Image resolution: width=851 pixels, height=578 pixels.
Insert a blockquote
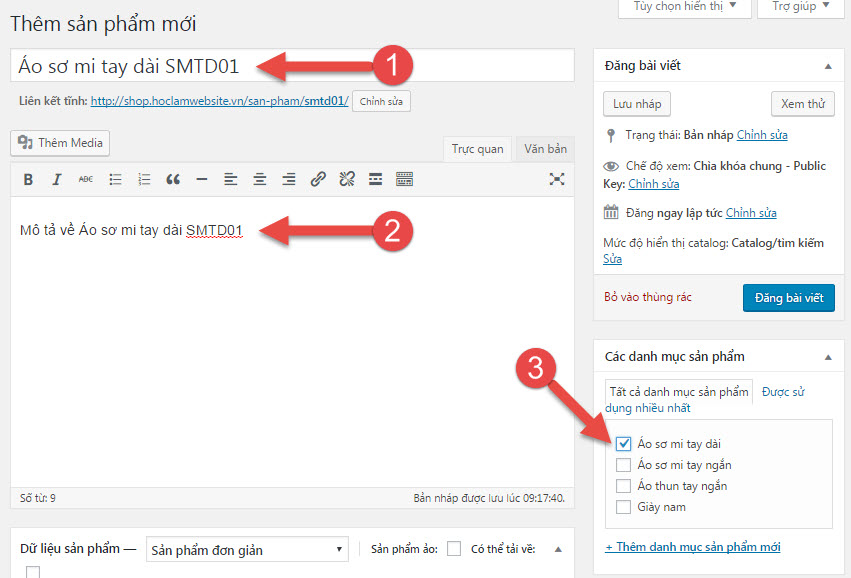coord(173,179)
